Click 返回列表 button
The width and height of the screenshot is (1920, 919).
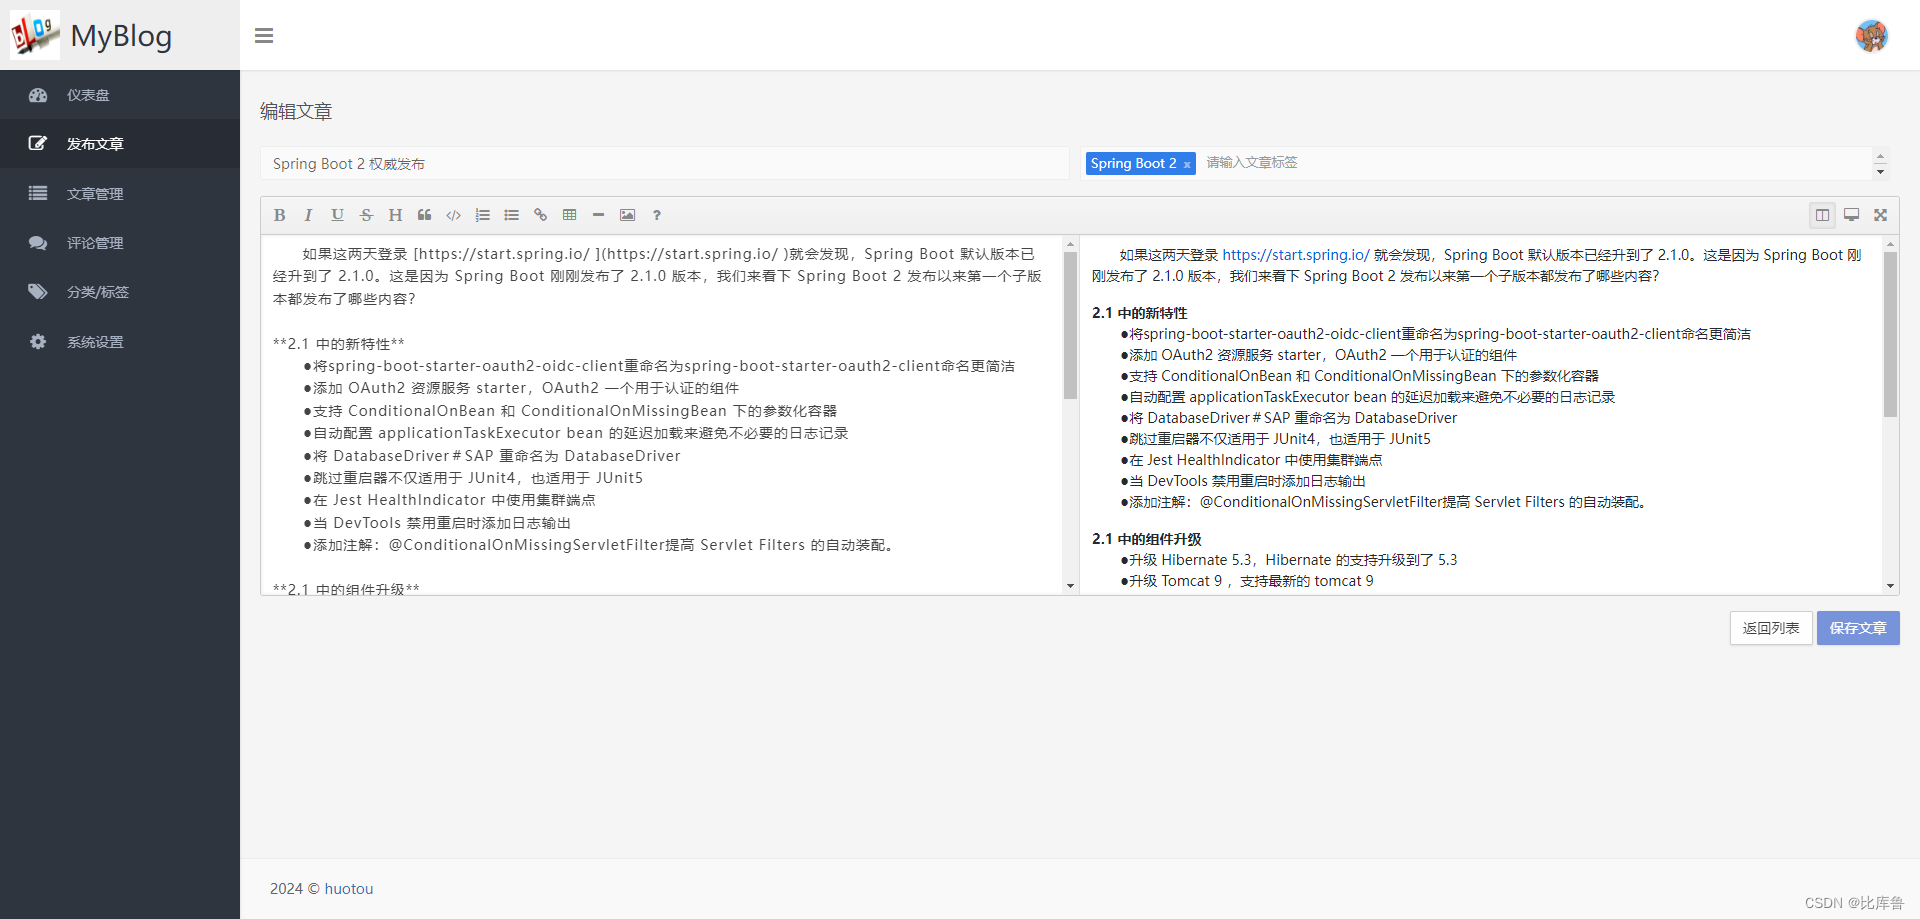coord(1771,628)
